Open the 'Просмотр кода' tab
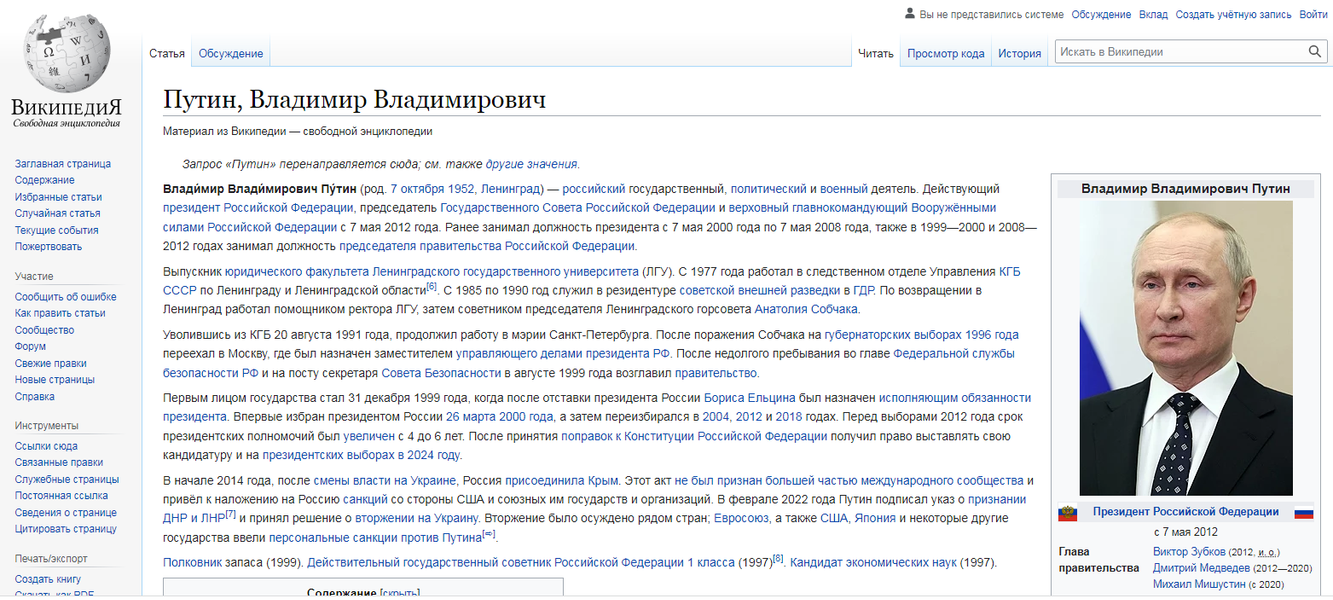The image size is (1333, 600). (x=946, y=54)
